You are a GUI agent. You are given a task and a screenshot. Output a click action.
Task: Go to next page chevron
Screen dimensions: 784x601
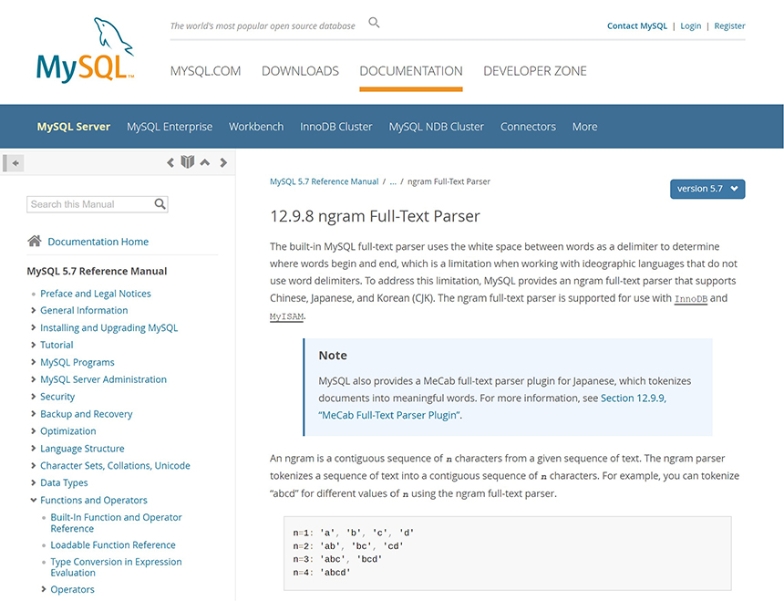223,162
